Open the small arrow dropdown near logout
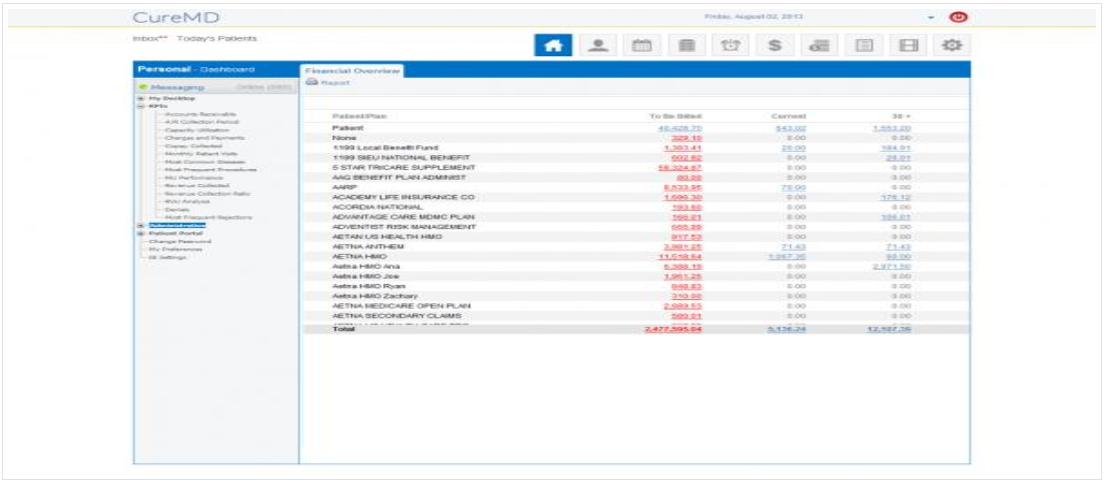Screen dimensions: 1107x483 coord(931,18)
